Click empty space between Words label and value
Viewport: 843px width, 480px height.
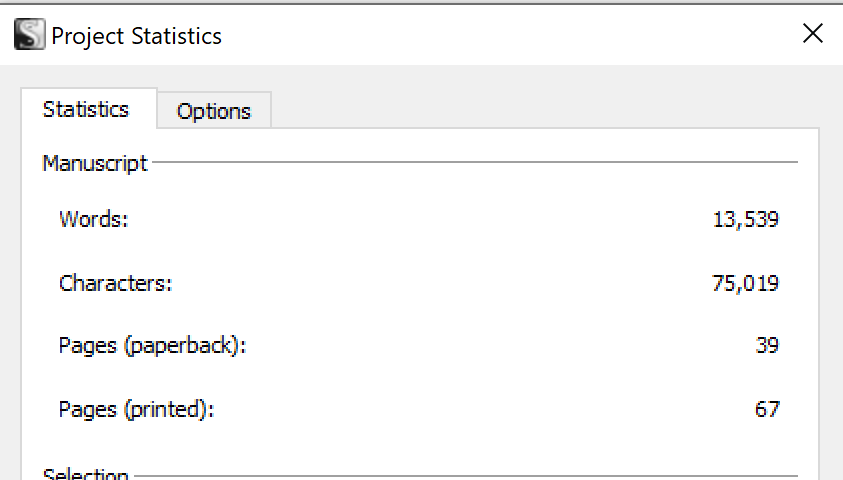419,219
